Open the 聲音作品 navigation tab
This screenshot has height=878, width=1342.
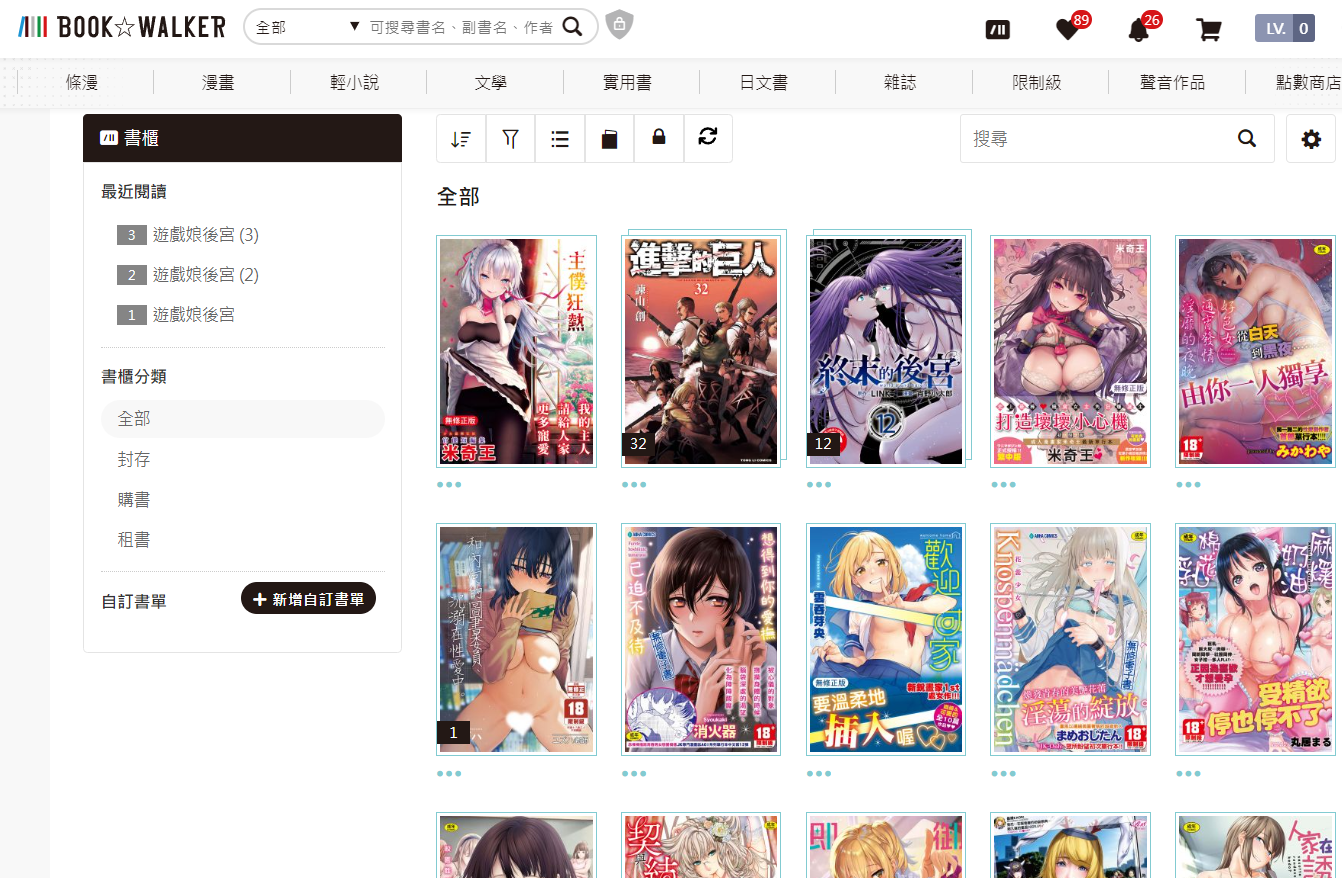(x=1173, y=83)
